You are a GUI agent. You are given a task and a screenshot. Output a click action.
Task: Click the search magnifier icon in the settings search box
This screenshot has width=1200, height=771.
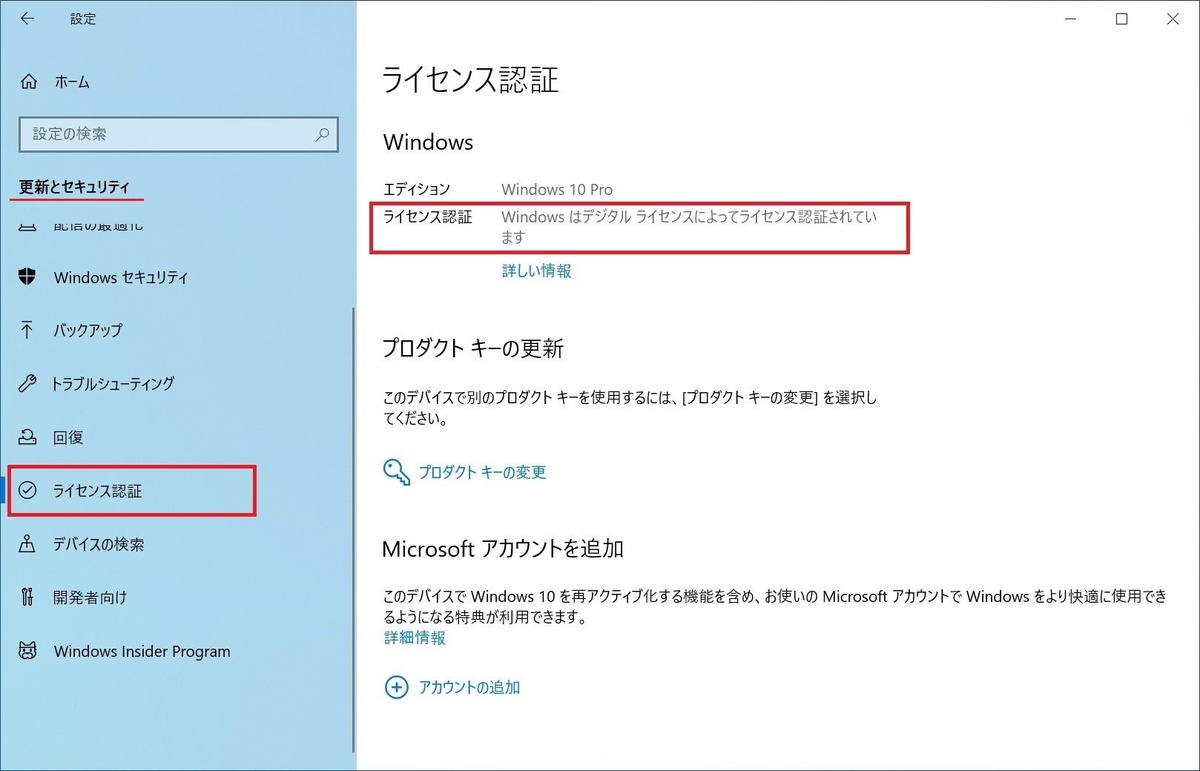(323, 133)
